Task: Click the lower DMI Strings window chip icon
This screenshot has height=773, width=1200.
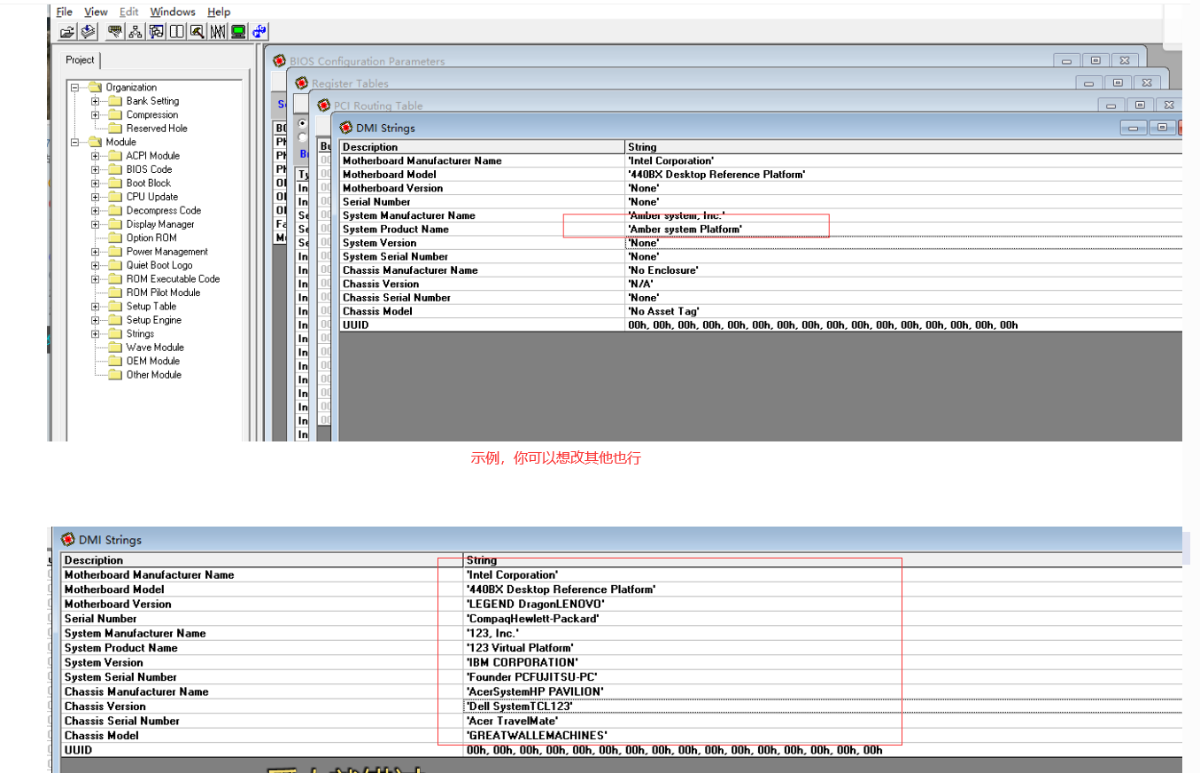Action: click(68, 539)
